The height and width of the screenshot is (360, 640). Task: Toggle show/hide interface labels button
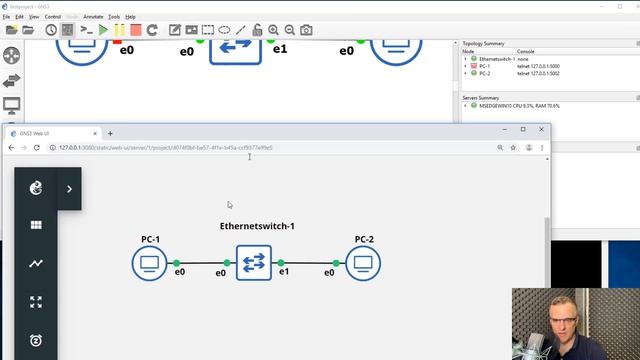coord(67,30)
